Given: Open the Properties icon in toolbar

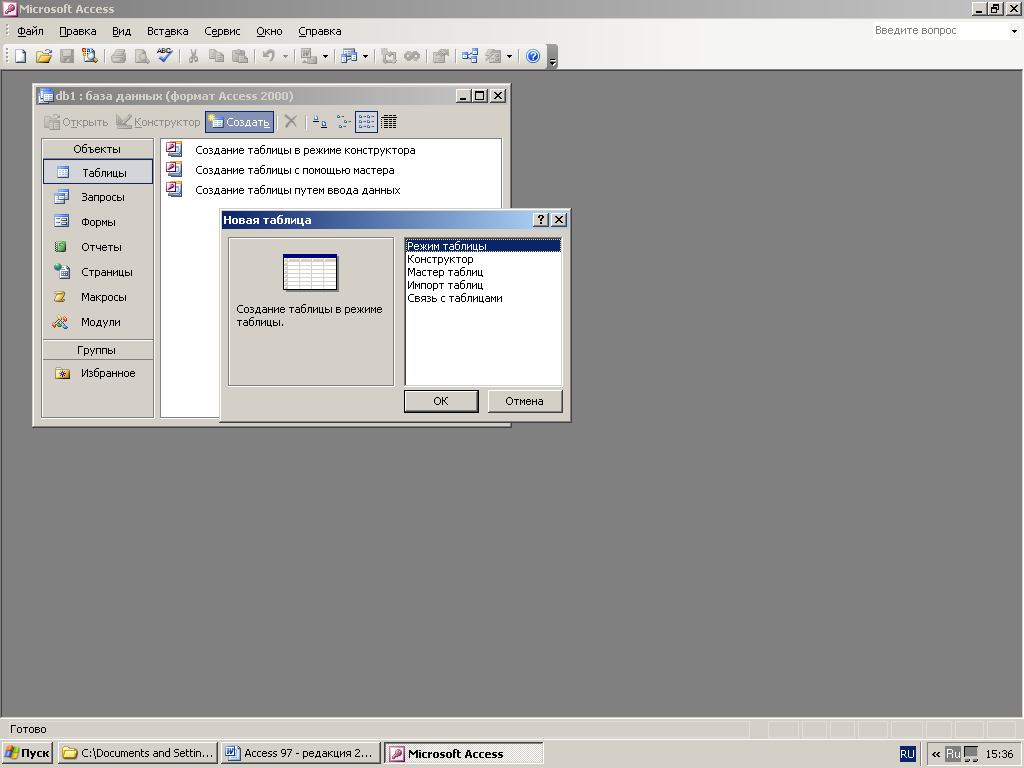Looking at the screenshot, I should tap(441, 56).
